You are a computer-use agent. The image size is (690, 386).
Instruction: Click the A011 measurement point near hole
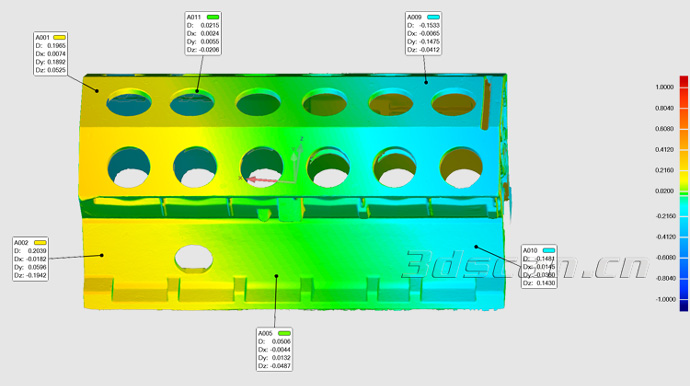(197, 91)
